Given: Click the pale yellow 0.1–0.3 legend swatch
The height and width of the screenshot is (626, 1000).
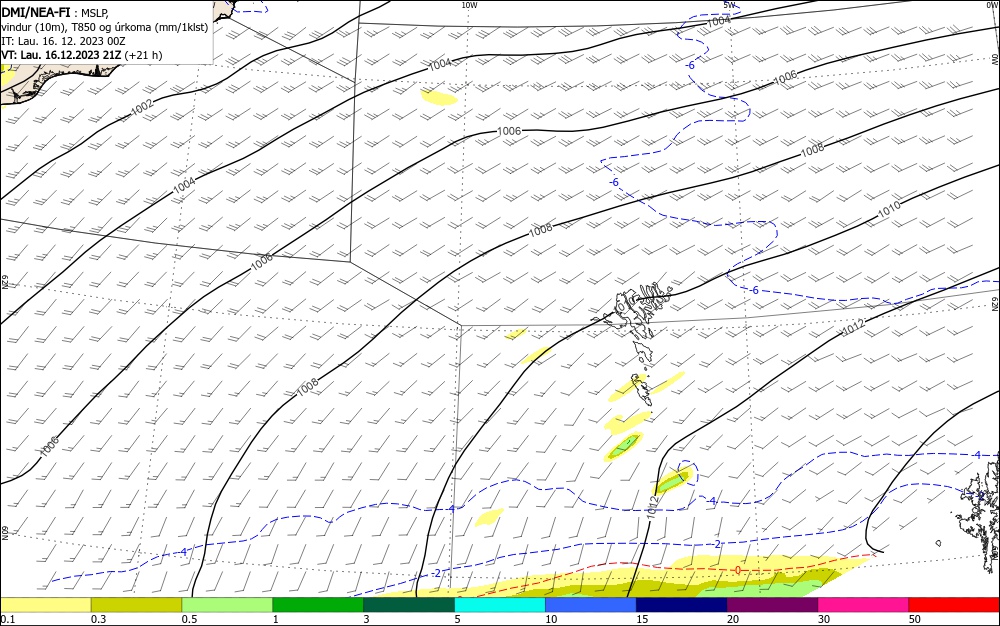Looking at the screenshot, I should (45, 605).
